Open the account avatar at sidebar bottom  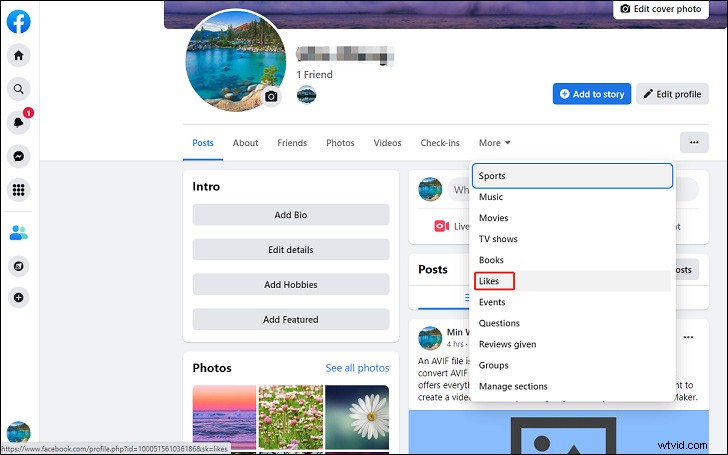tap(19, 432)
